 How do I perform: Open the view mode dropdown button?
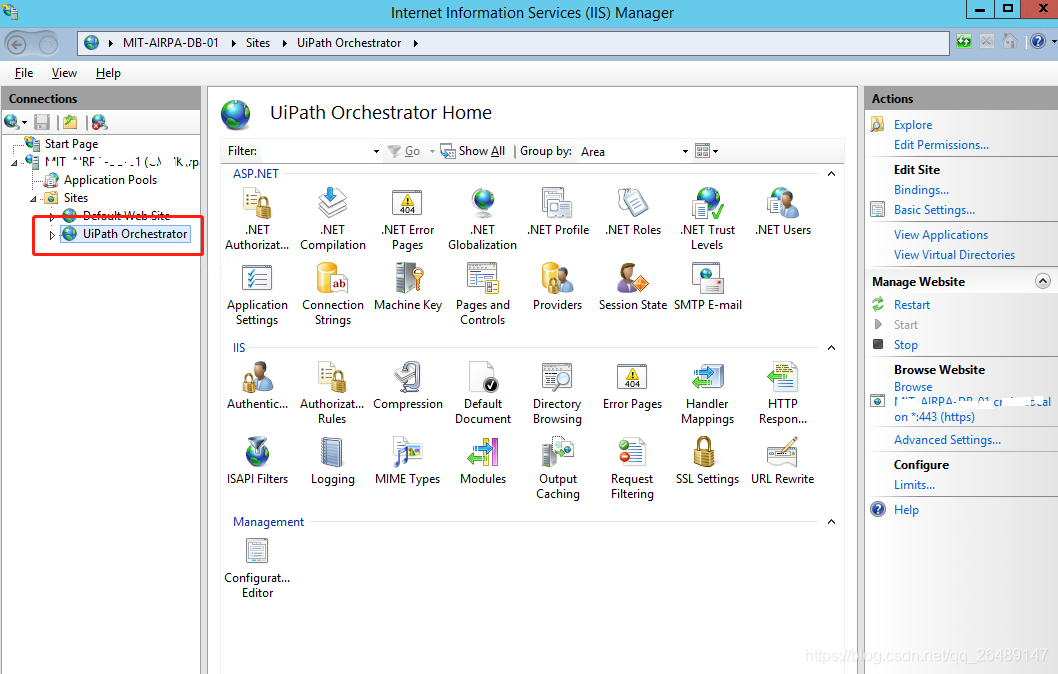[706, 150]
